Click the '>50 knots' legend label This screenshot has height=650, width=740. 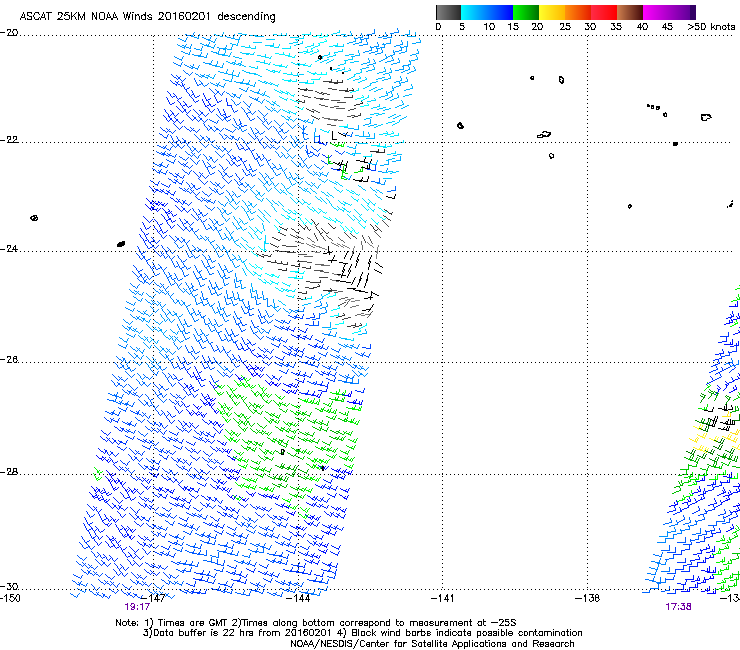pos(711,27)
